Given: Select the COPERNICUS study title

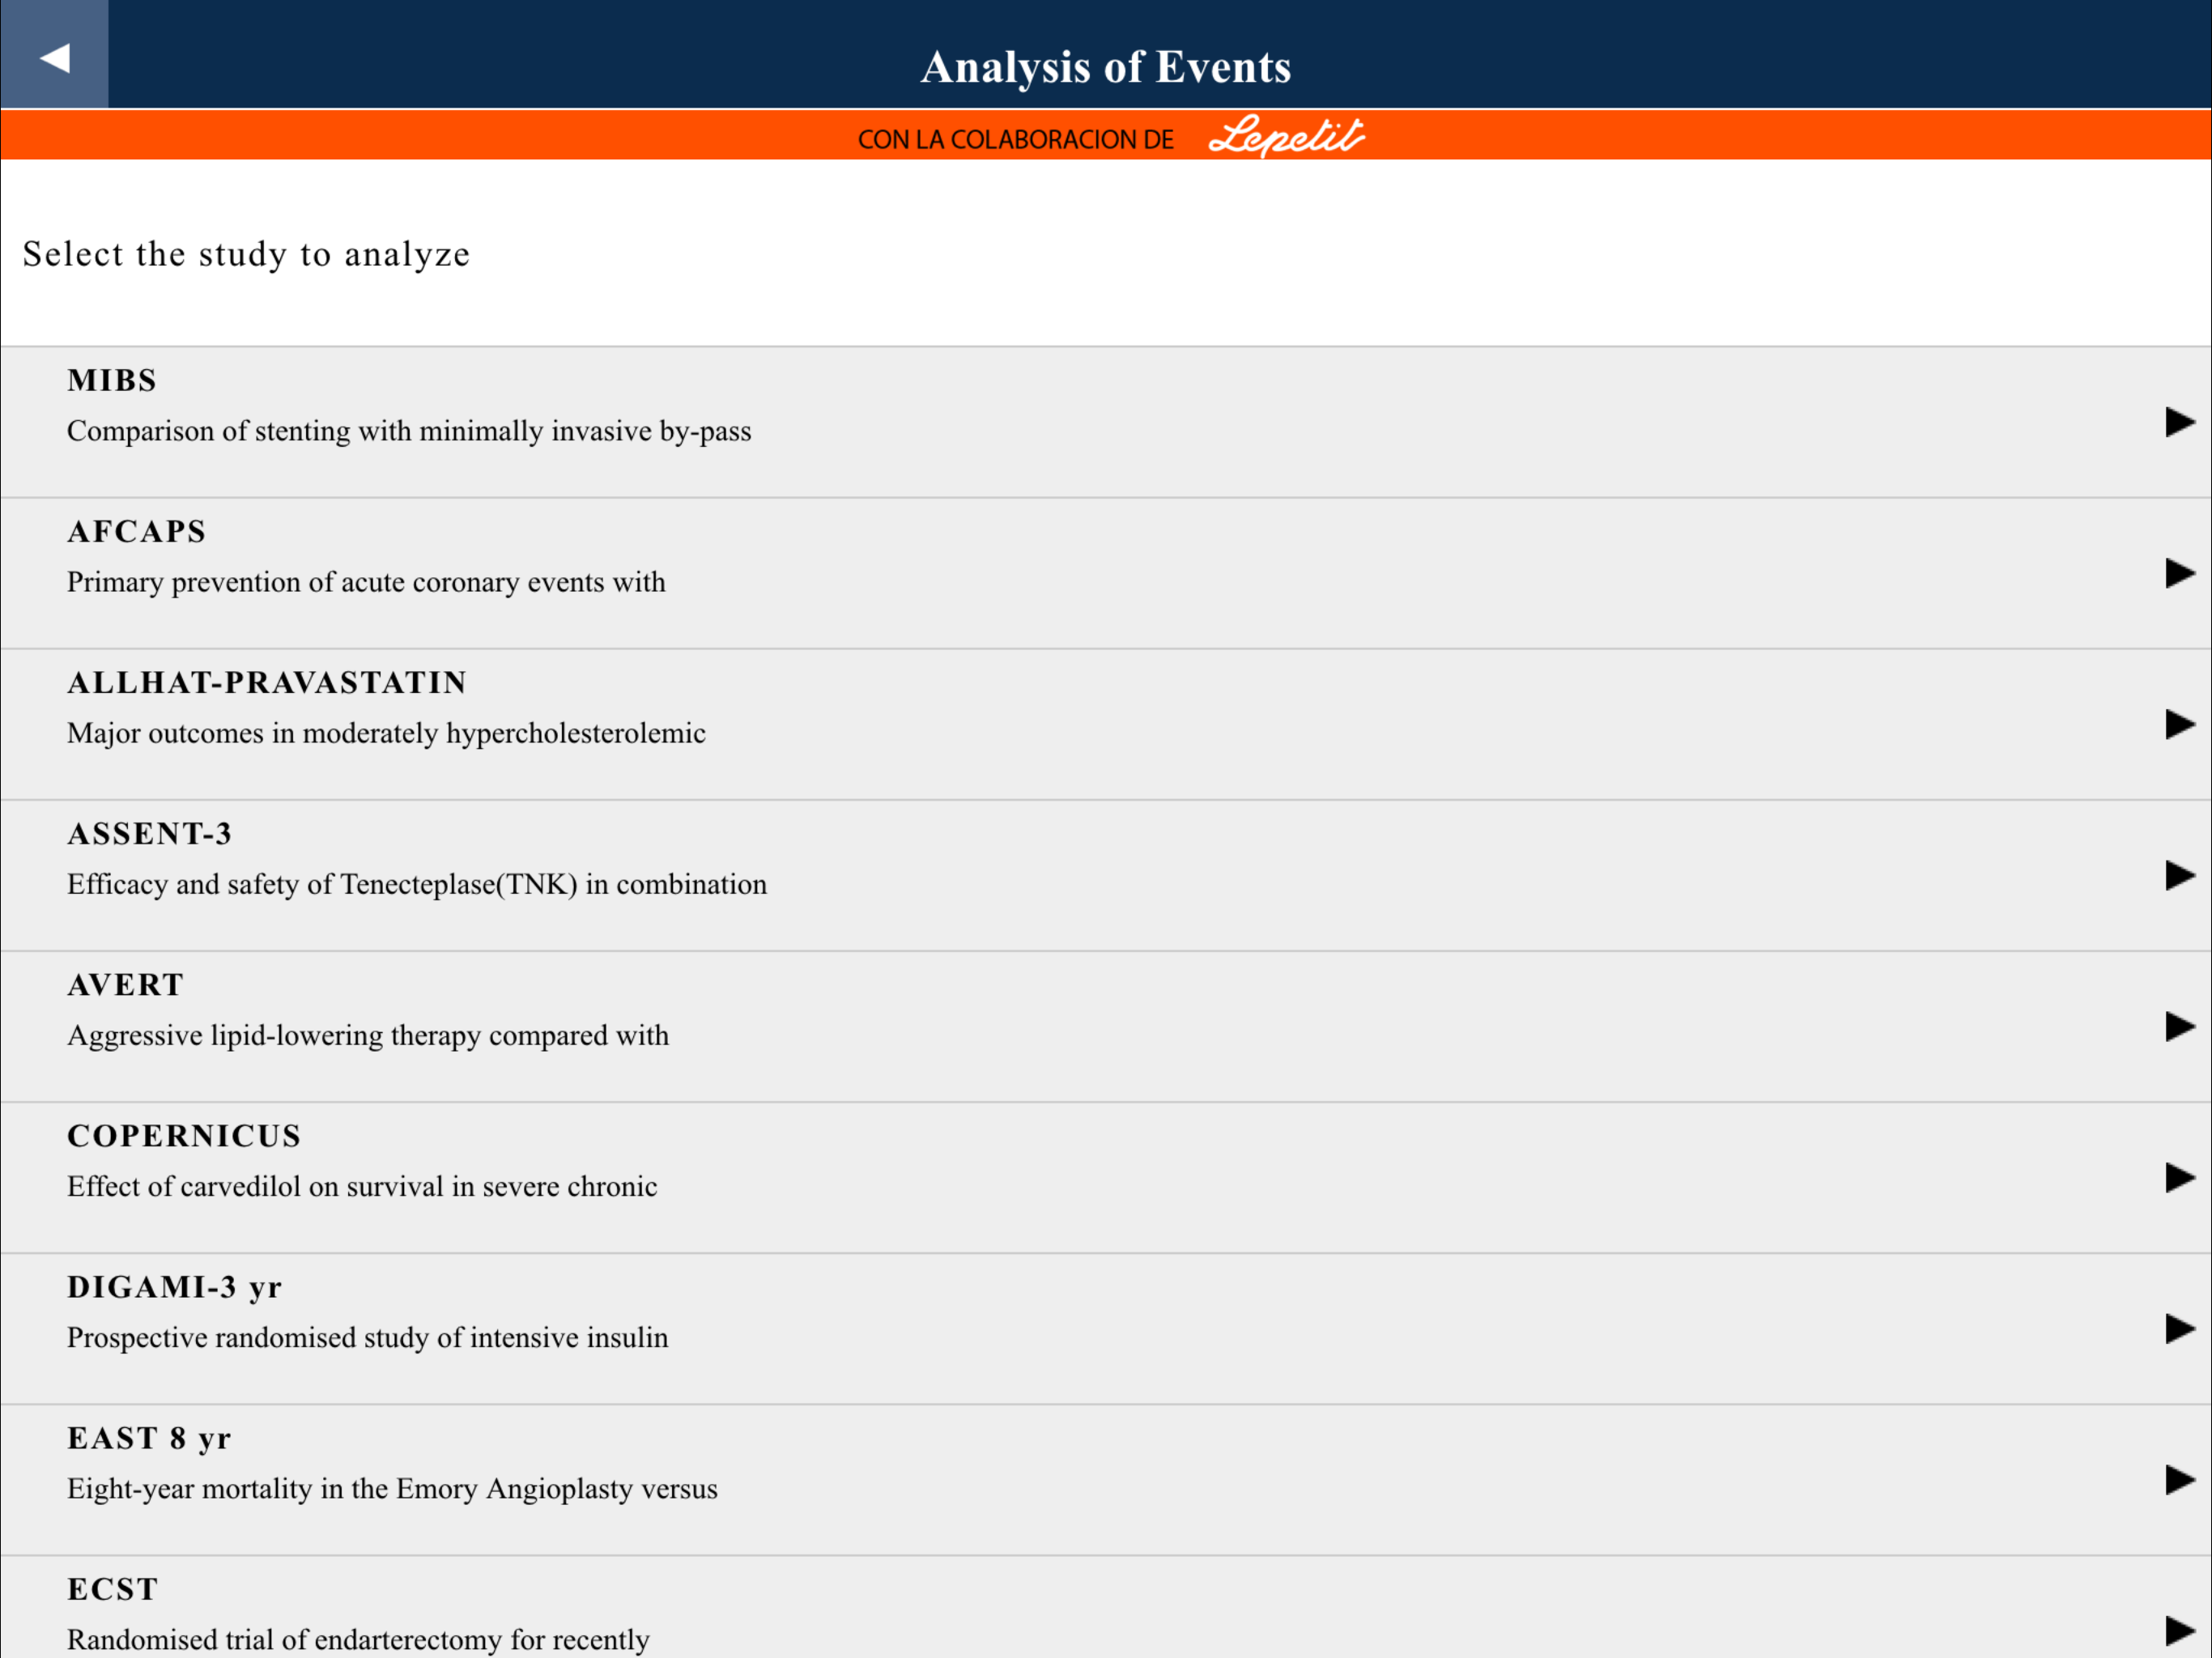Looking at the screenshot, I should point(184,1135).
